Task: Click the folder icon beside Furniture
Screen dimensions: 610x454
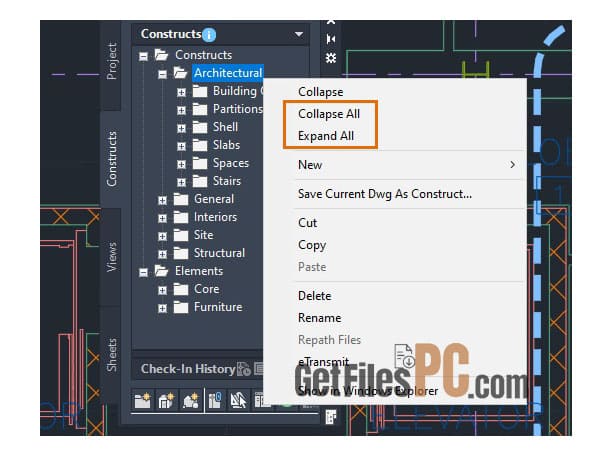Action: [181, 307]
